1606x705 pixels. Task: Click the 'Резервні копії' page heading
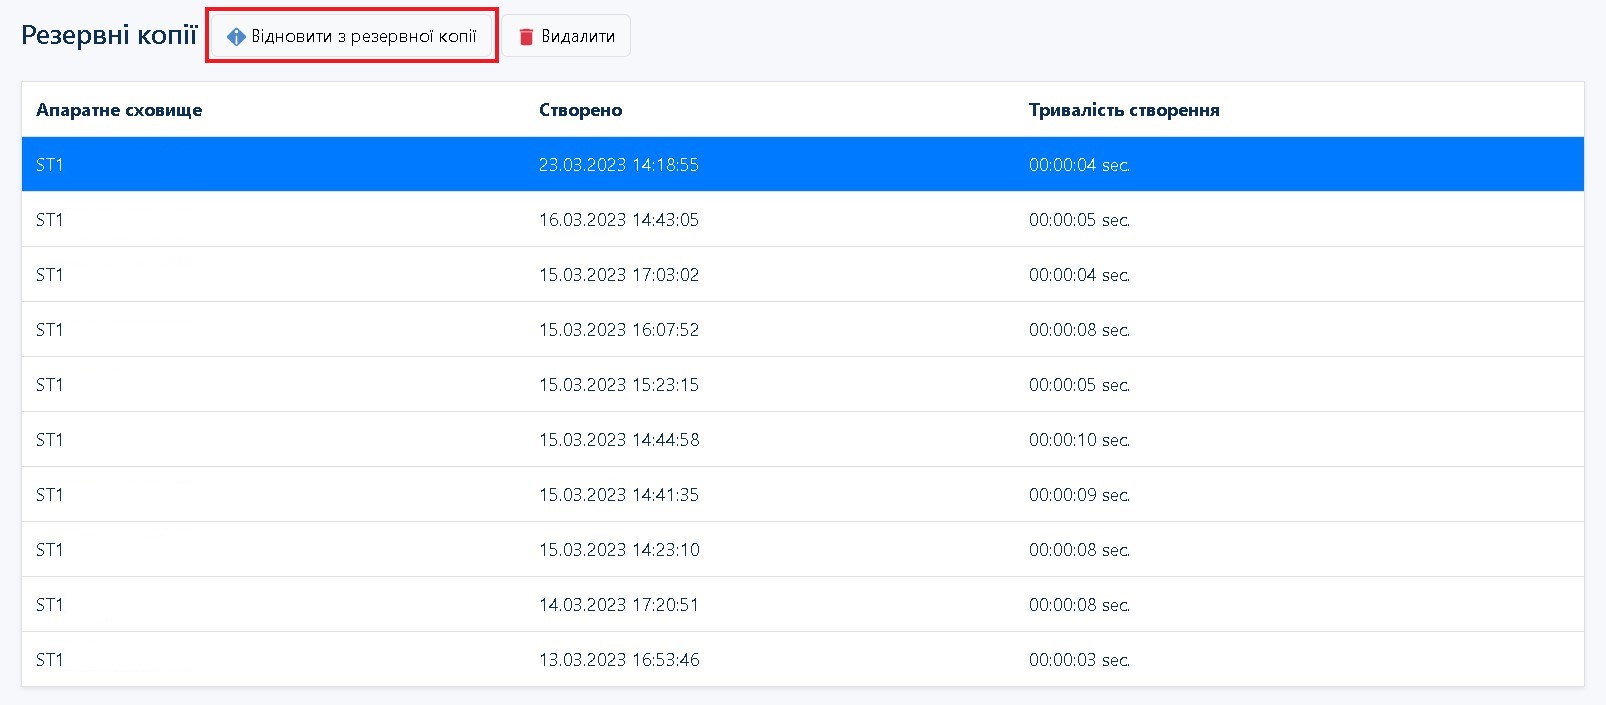pyautogui.click(x=109, y=35)
